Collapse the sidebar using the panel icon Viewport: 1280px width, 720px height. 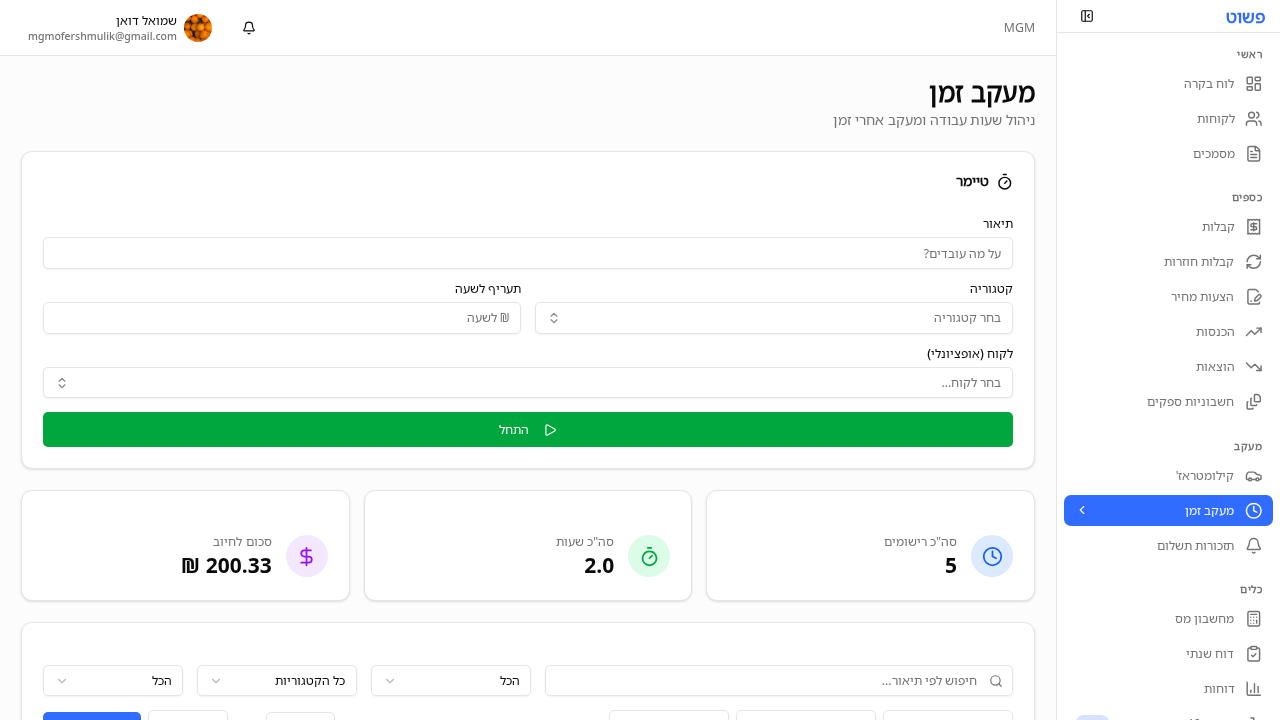(1087, 16)
